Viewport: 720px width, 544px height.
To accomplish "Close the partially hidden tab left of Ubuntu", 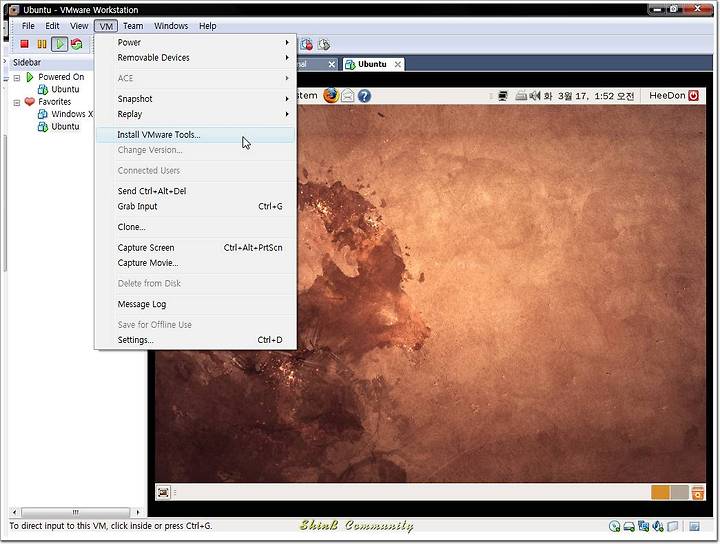I will point(332,65).
